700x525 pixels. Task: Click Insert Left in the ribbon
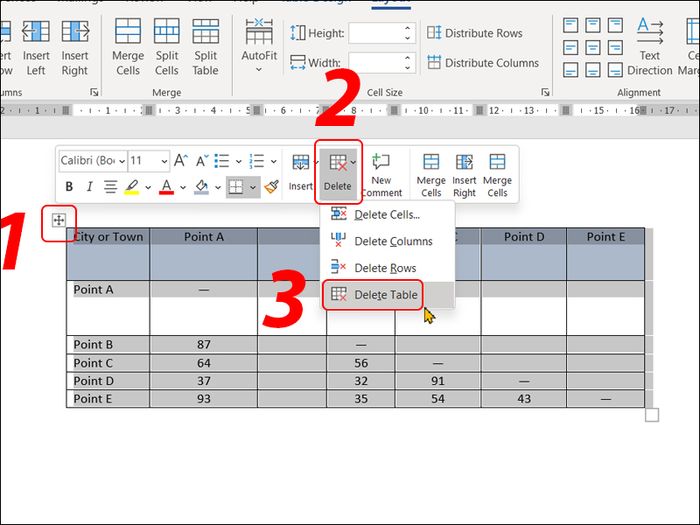coord(36,47)
